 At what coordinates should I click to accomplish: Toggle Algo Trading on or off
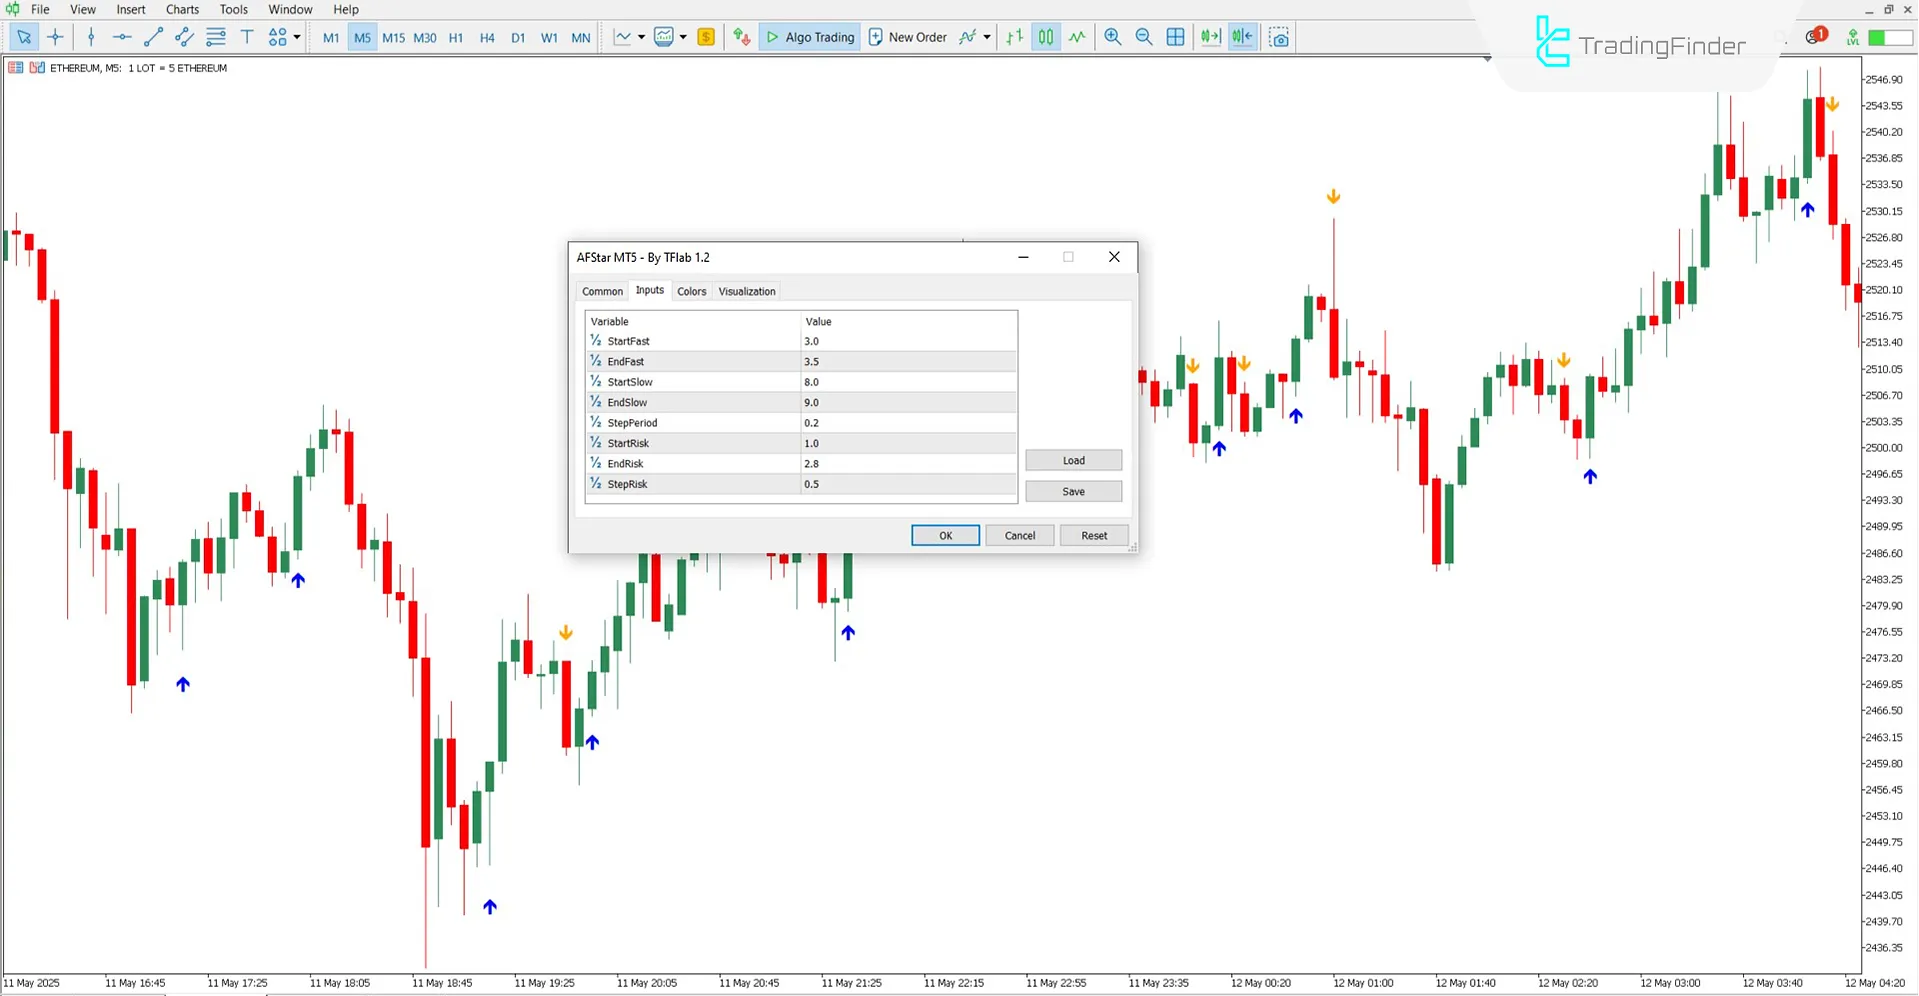tap(810, 37)
